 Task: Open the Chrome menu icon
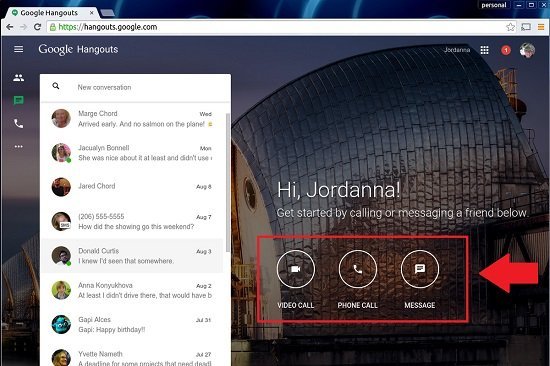541,27
